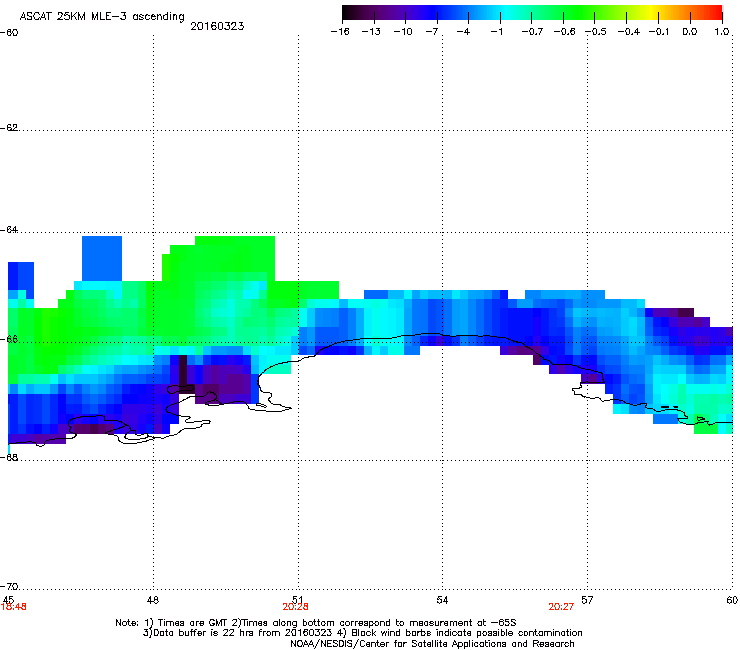Click the longitude label 60 at bottom right
The width and height of the screenshot is (740, 650).
tap(732, 600)
